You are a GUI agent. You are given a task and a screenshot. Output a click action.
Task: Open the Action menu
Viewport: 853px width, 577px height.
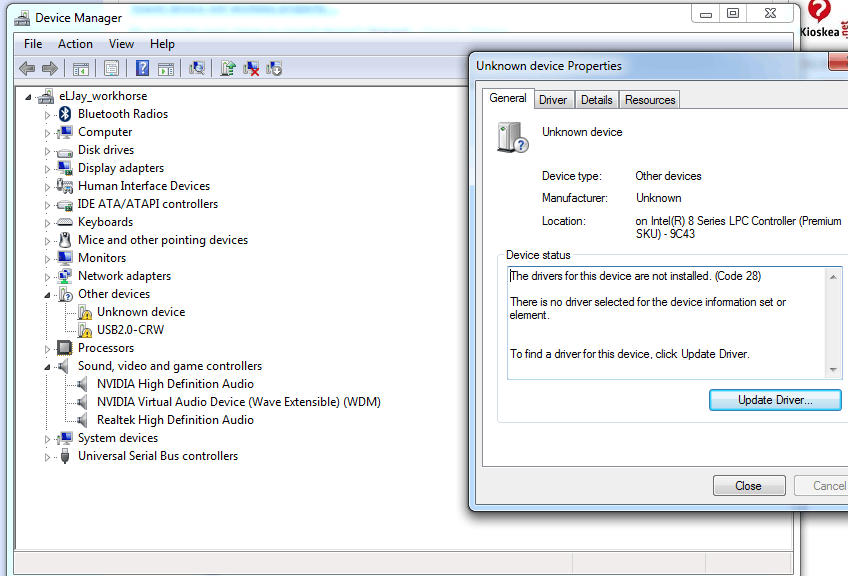[76, 44]
